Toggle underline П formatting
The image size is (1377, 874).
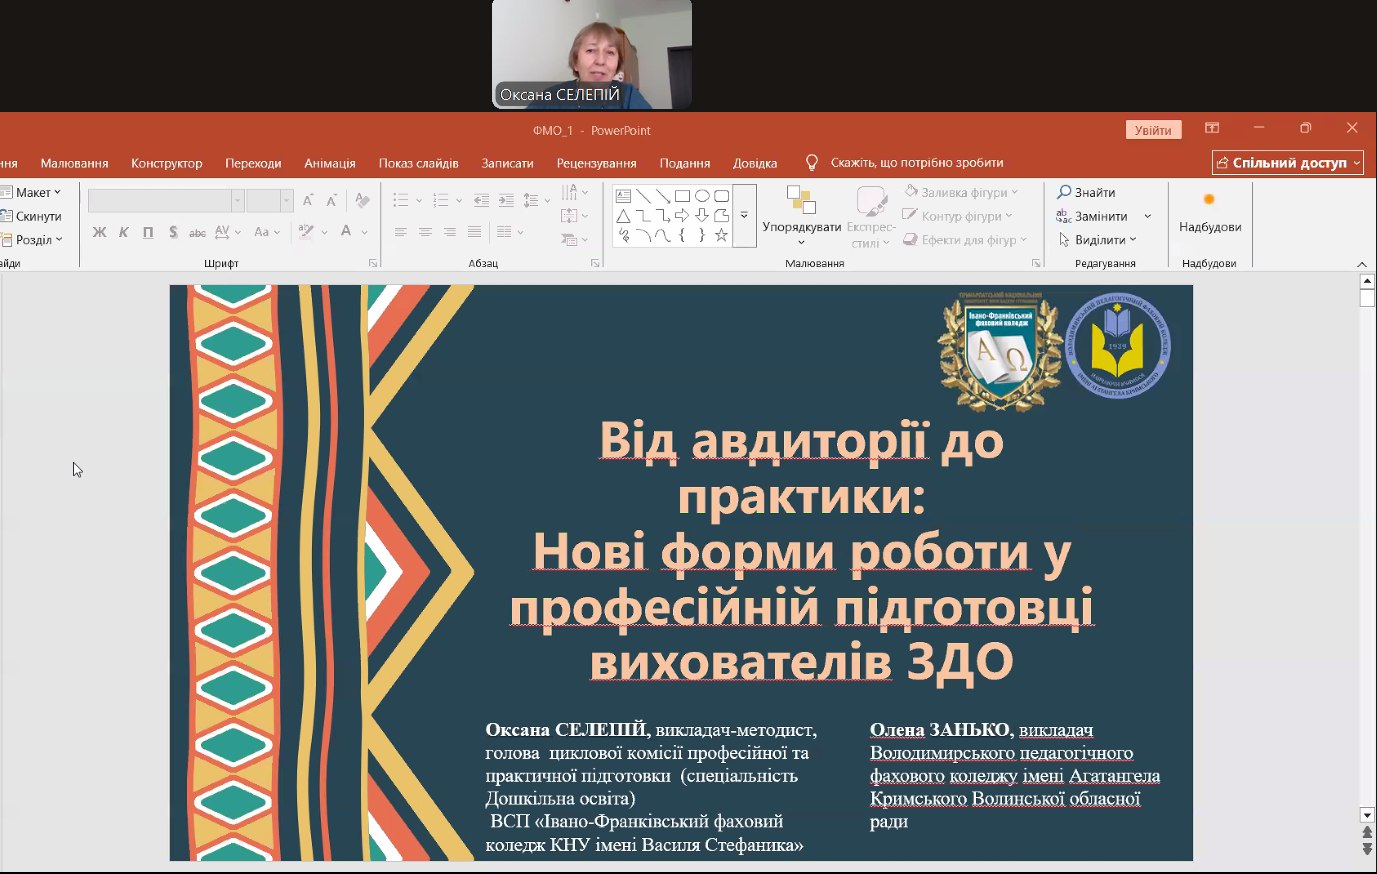[x=148, y=232]
